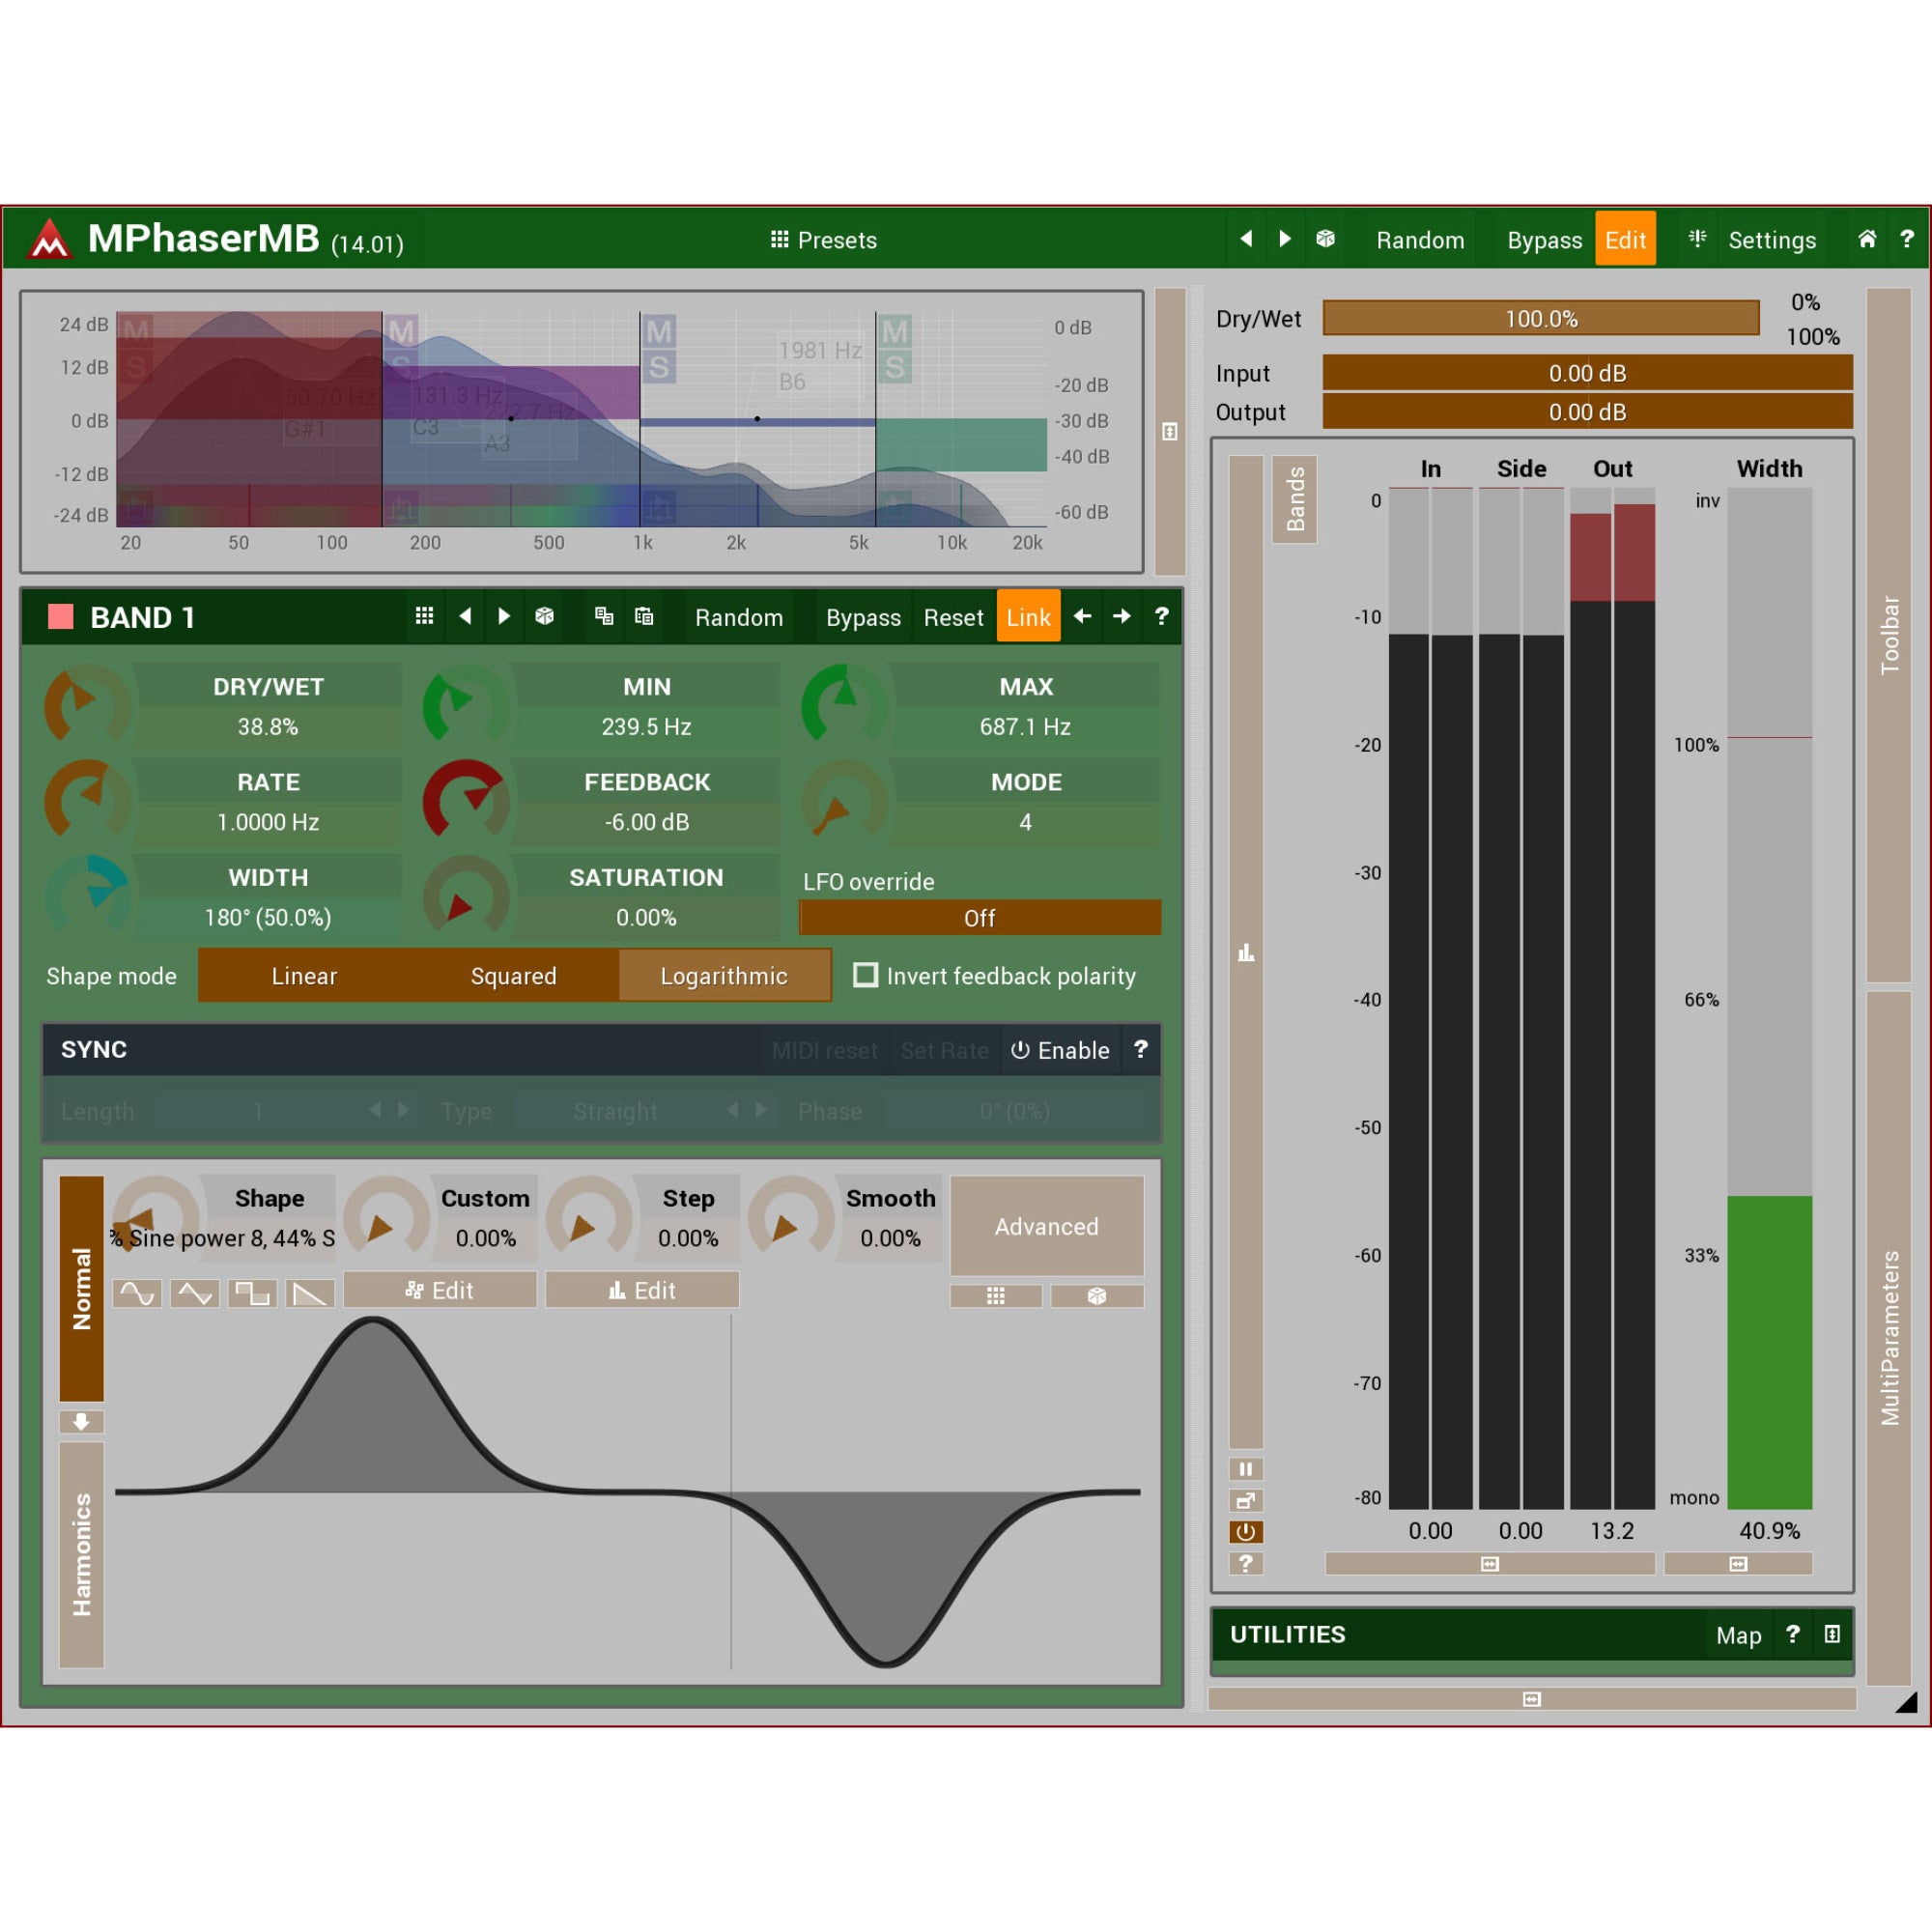Enable the Sync section
The width and height of the screenshot is (1932, 1932).
(x=1060, y=1050)
